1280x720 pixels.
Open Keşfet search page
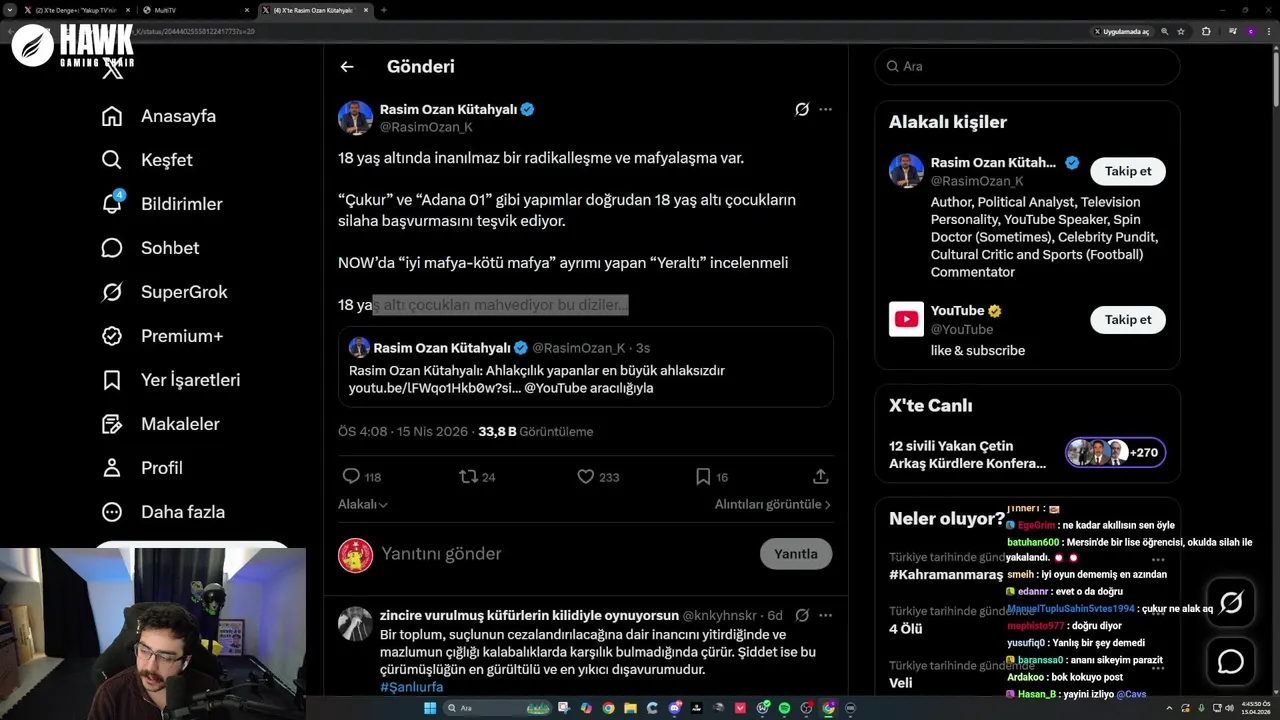tap(147, 160)
